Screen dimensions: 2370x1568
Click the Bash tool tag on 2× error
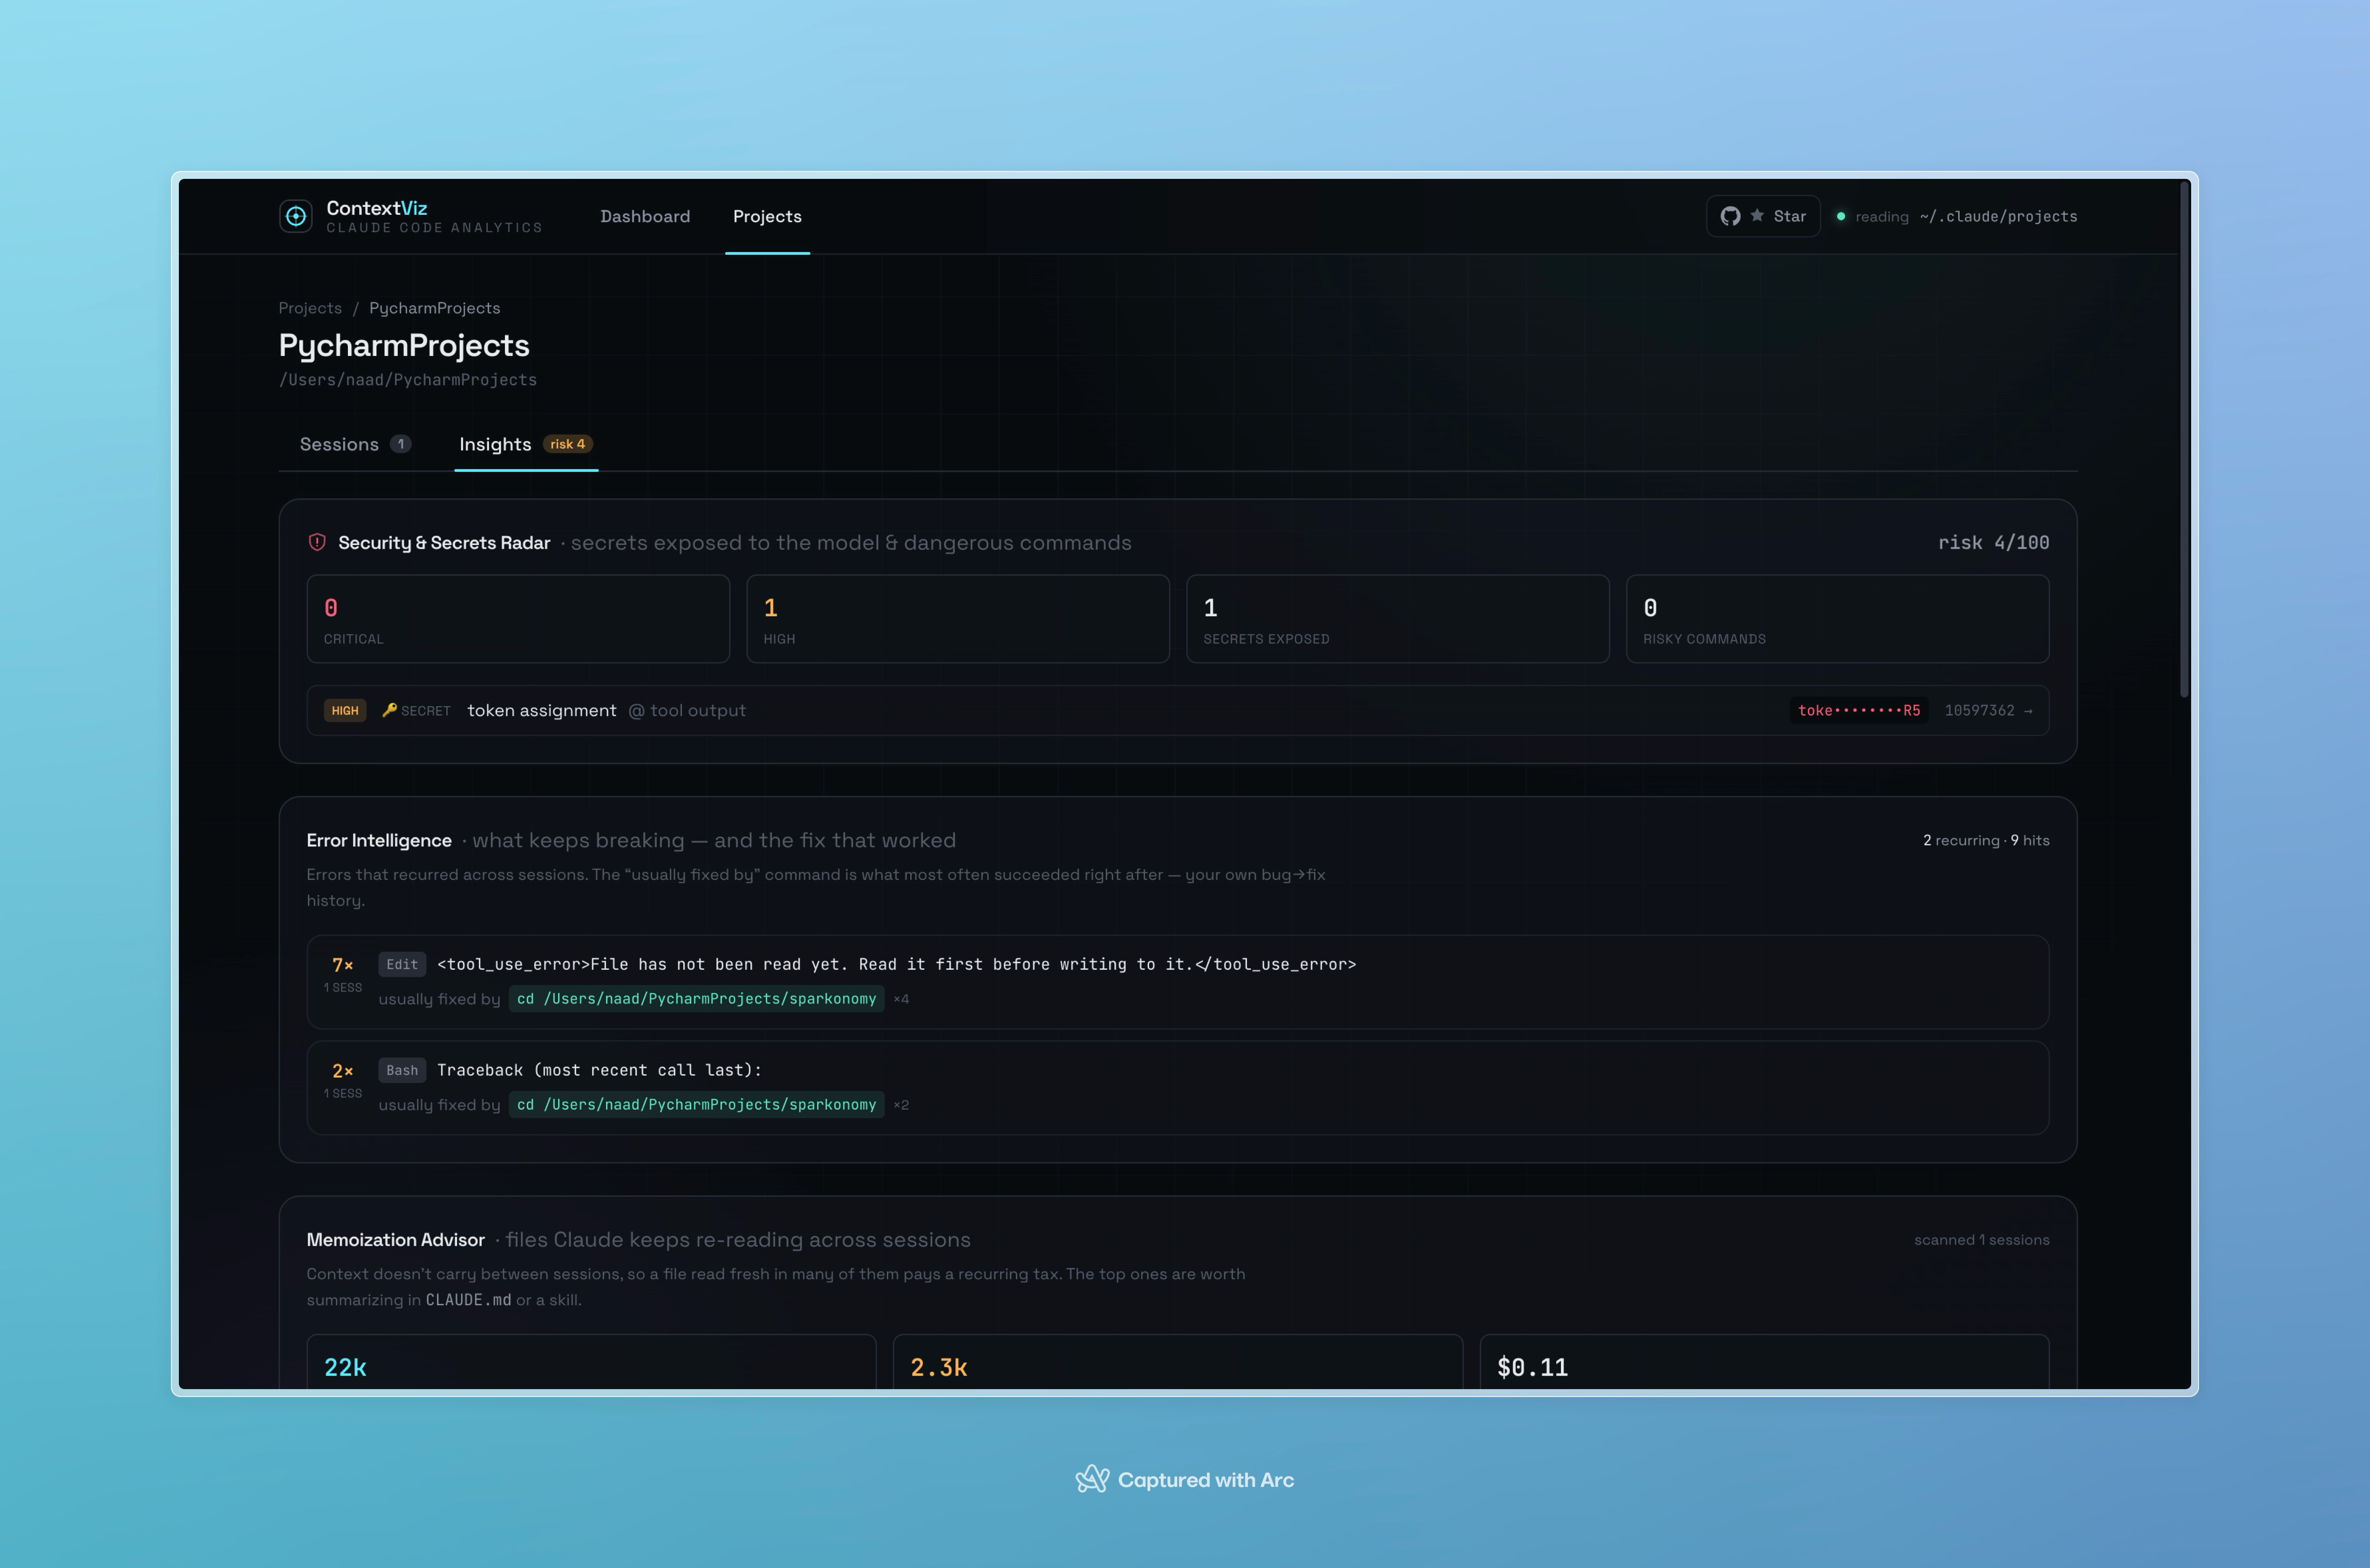402,1070
